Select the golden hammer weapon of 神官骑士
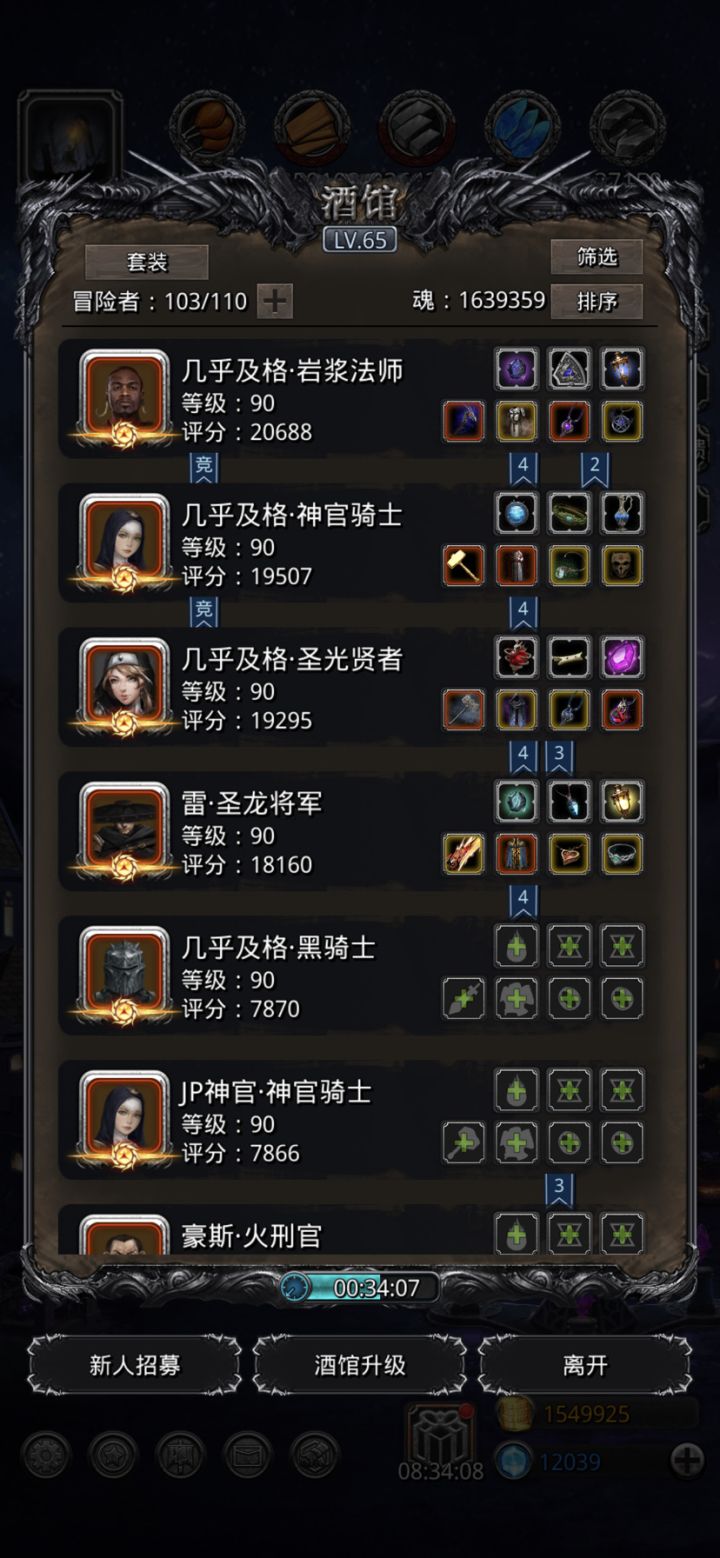The height and width of the screenshot is (1558, 720). point(464,566)
